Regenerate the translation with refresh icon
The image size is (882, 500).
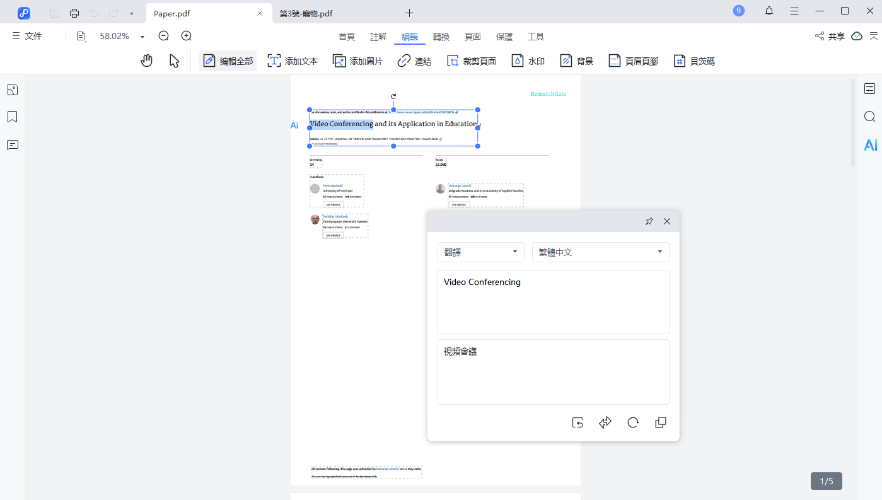click(633, 423)
